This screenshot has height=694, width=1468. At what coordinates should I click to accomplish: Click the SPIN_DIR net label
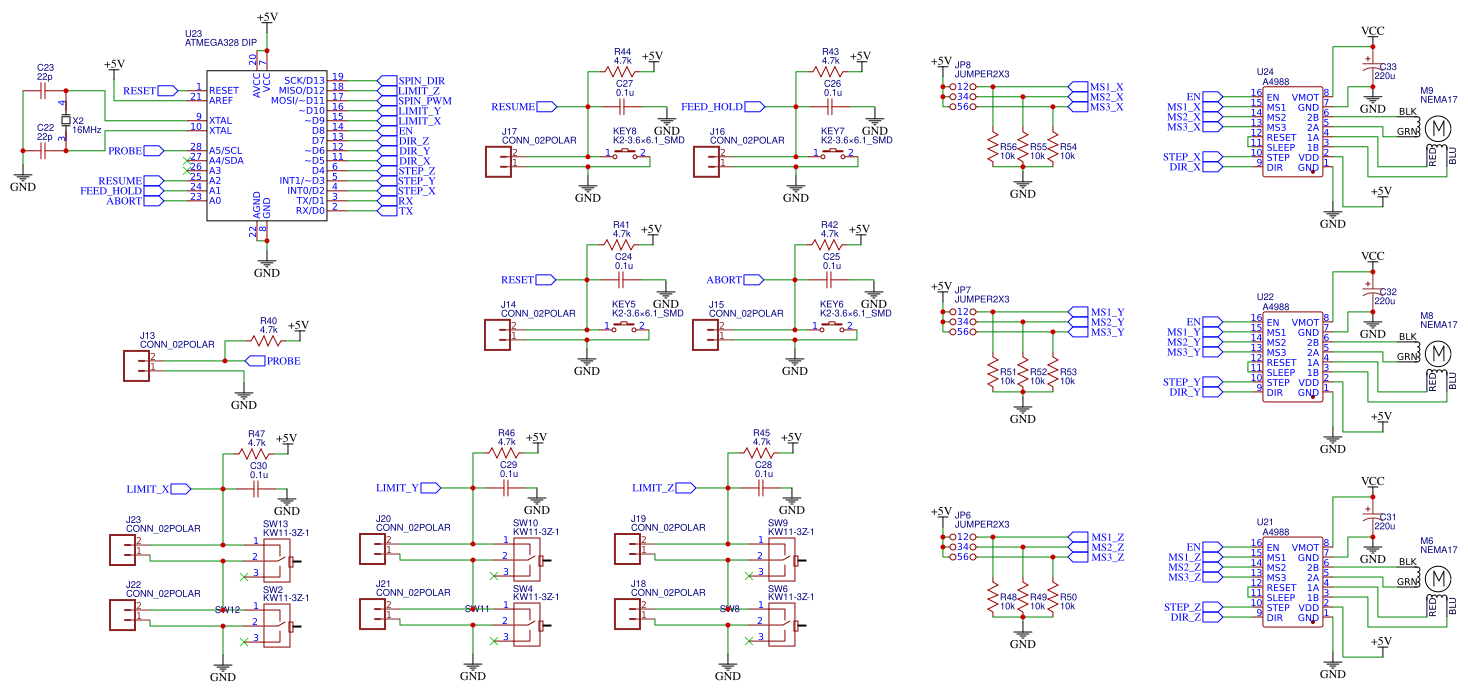422,80
